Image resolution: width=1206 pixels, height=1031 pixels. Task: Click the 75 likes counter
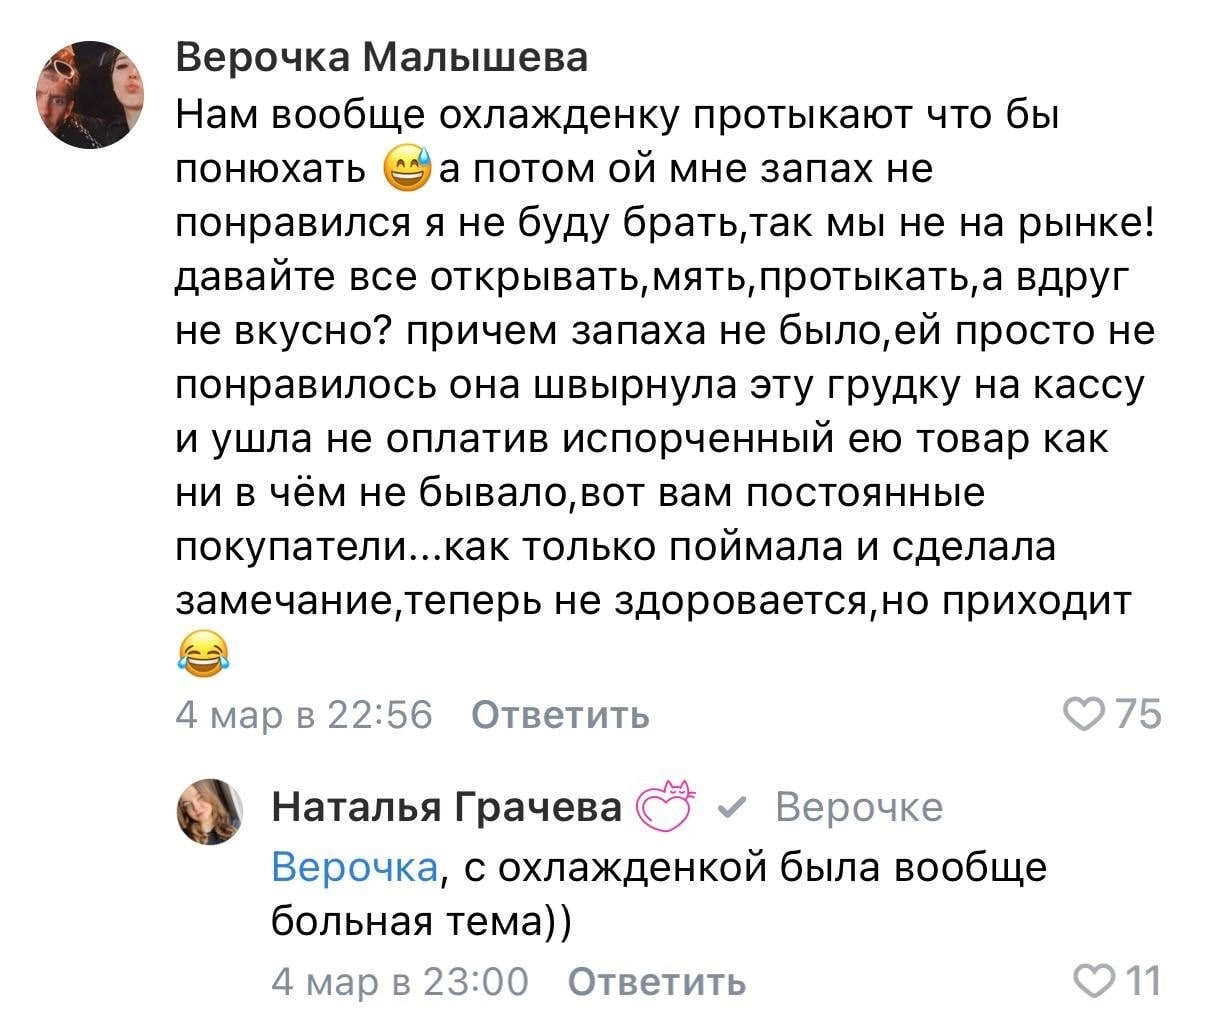coord(1138,714)
